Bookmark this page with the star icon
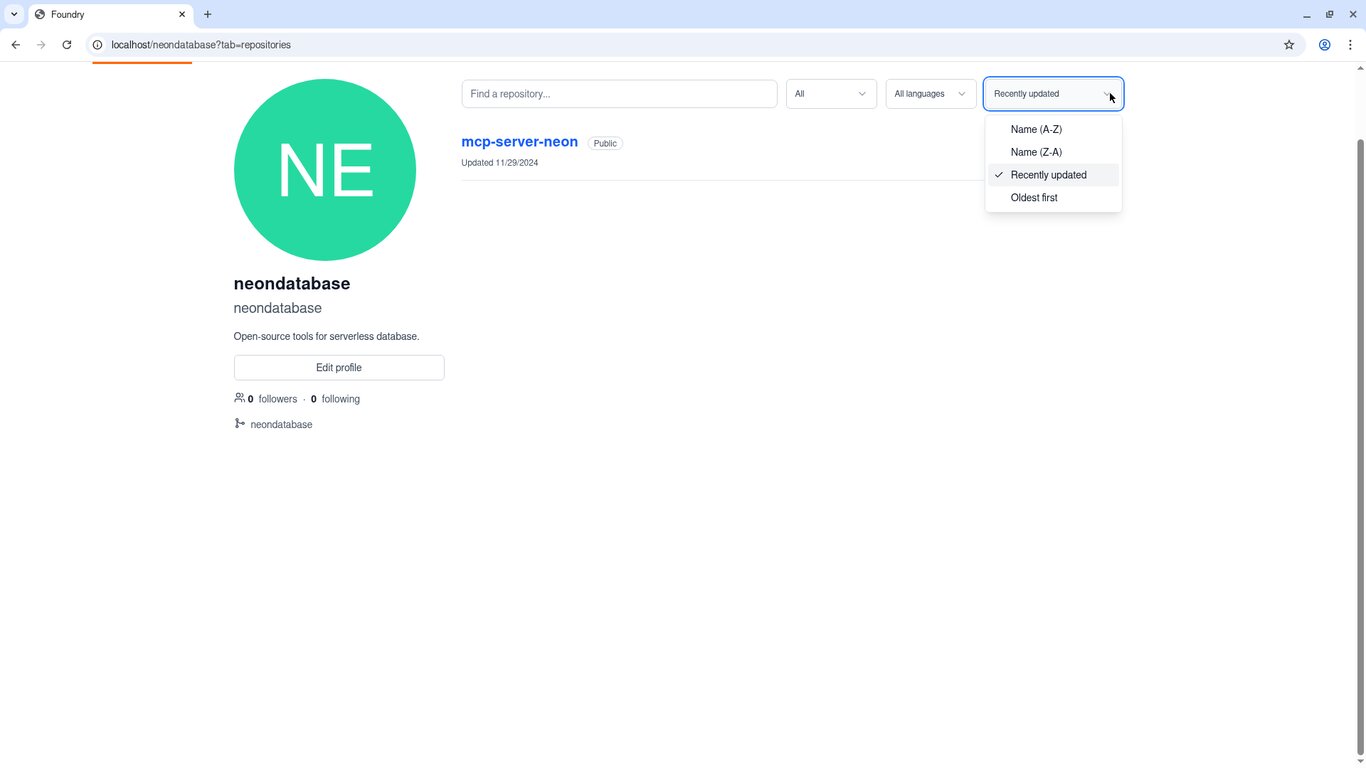 [x=1289, y=45]
